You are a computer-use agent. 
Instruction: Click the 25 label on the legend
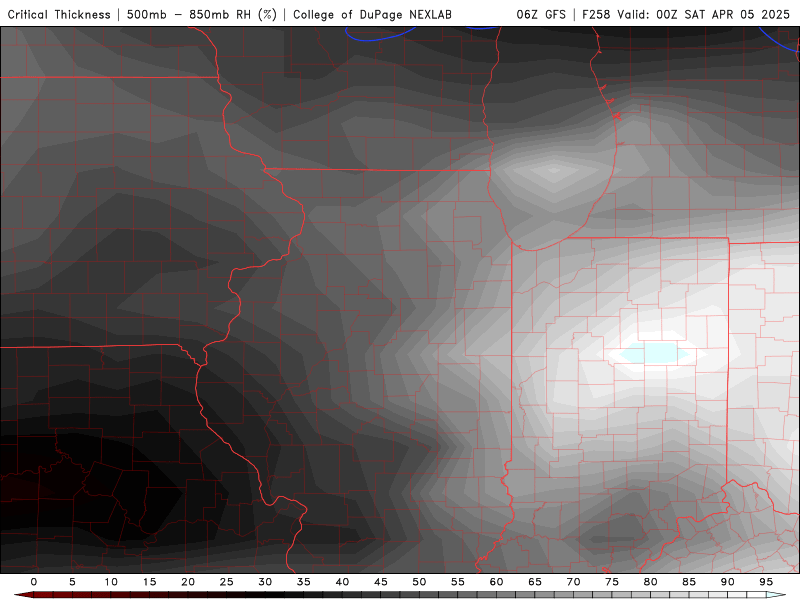click(x=227, y=582)
